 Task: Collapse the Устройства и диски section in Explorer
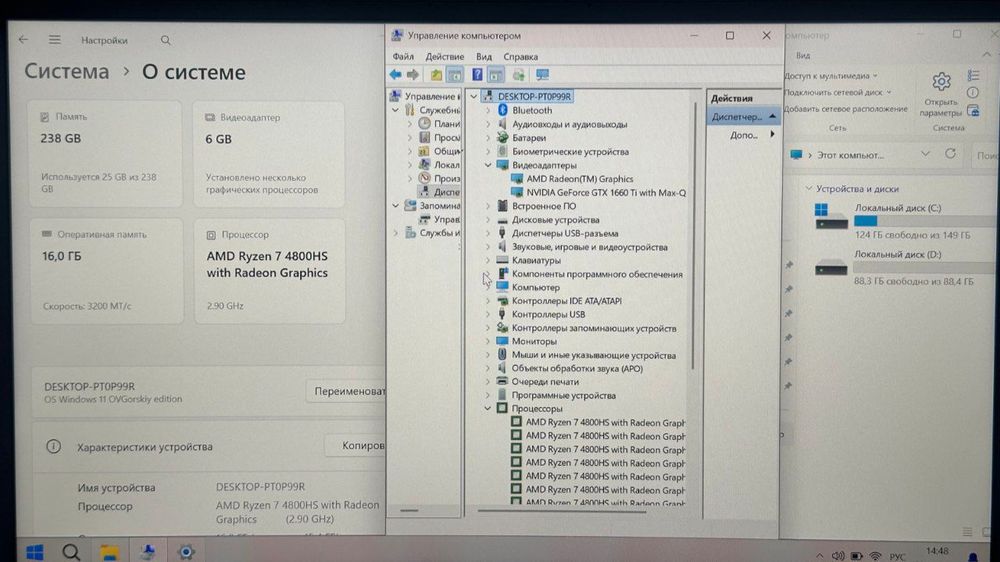[808, 189]
